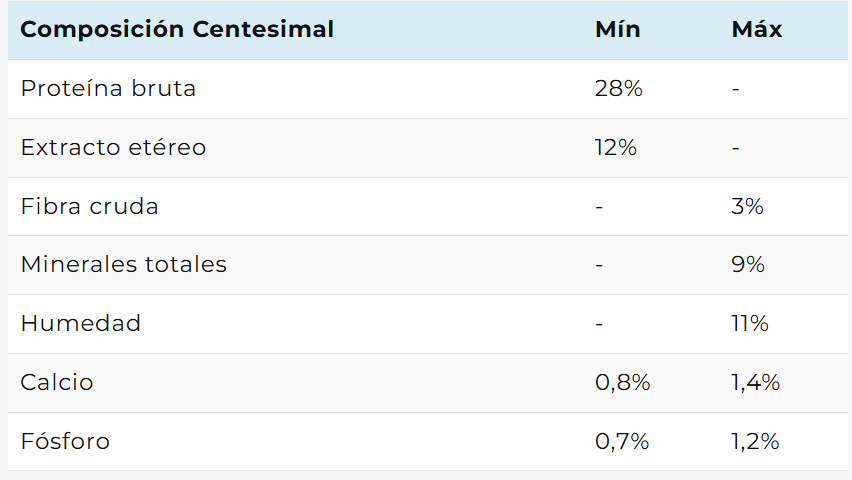This screenshot has width=852, height=480.
Task: Select the Máx column header
Action: (x=757, y=29)
